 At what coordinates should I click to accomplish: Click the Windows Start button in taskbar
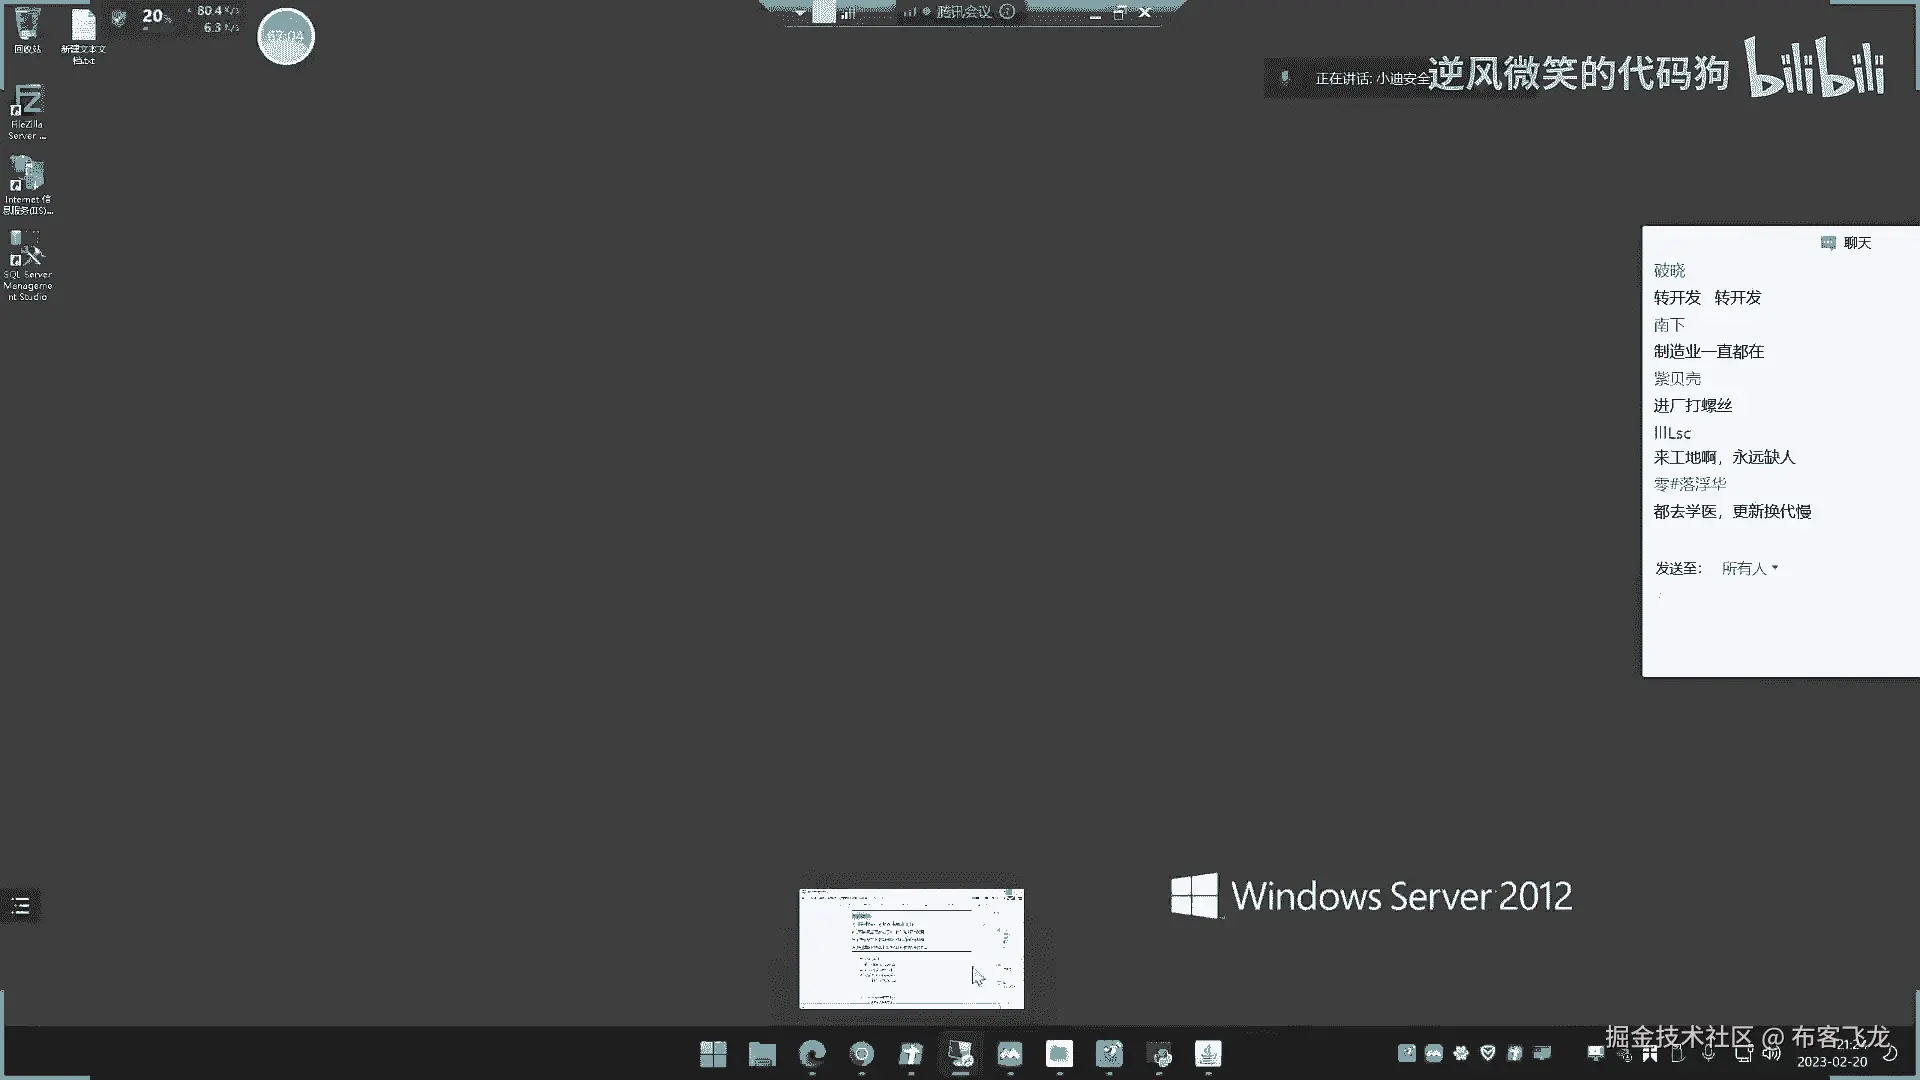(713, 1053)
